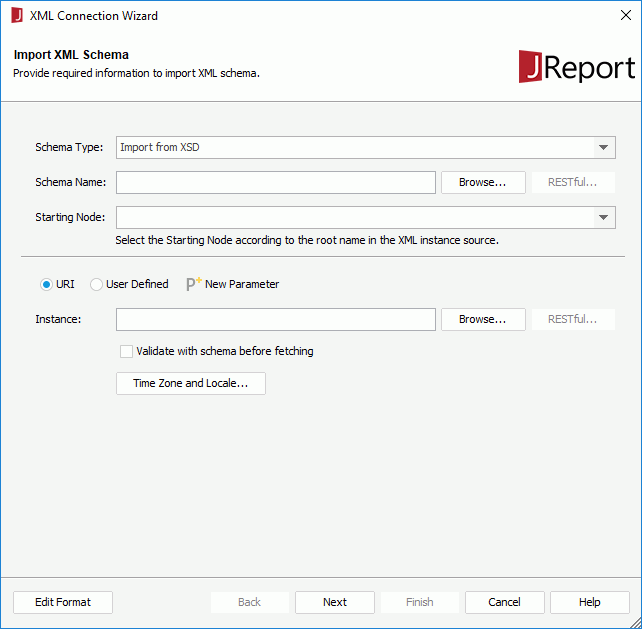Click the Edit Format button
The height and width of the screenshot is (629, 642).
pyautogui.click(x=63, y=602)
